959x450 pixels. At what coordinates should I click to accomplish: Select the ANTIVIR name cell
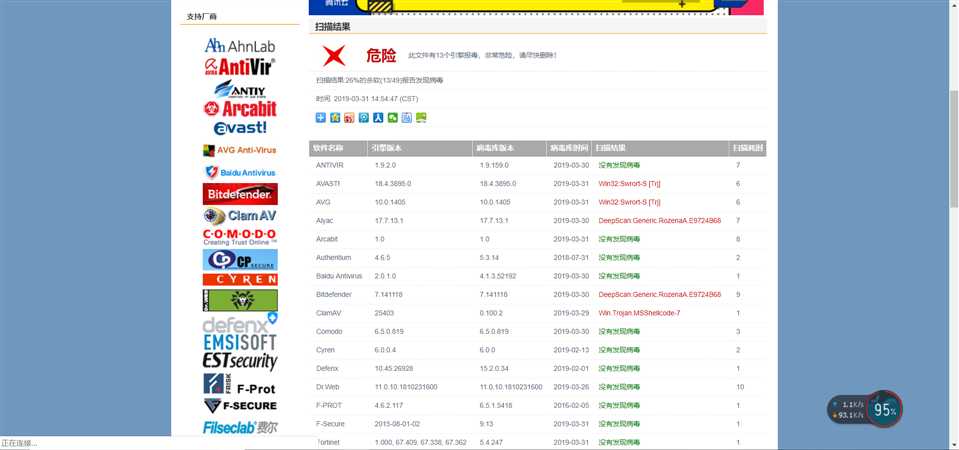click(x=330, y=165)
